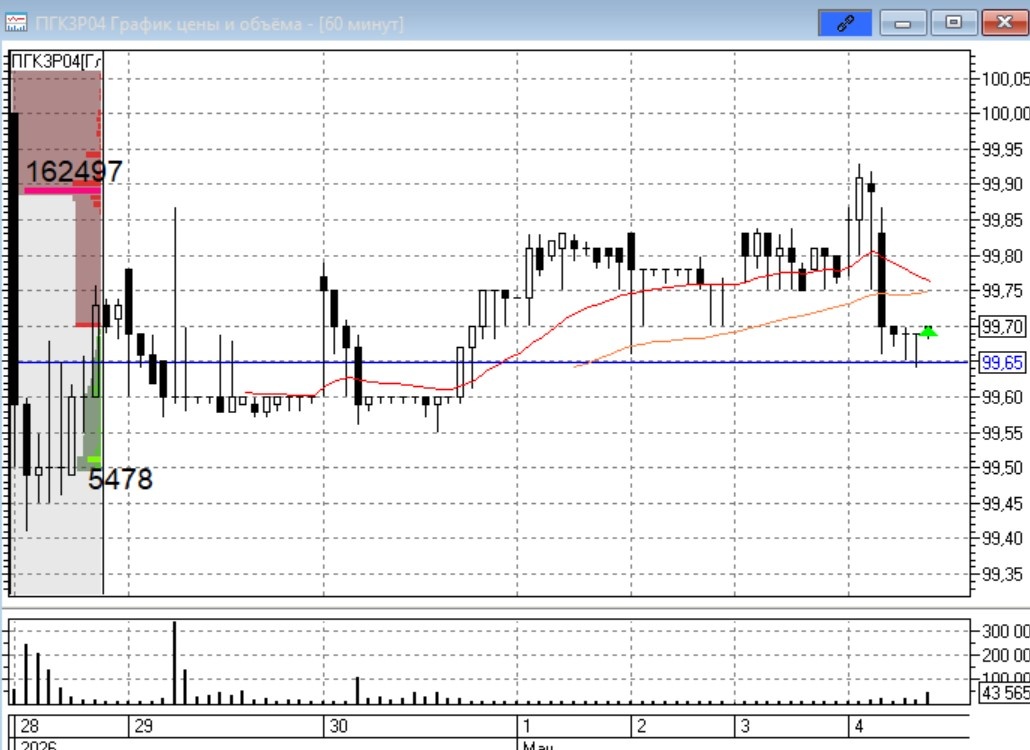Select the blue 99,65 price axis label
This screenshot has width=1030, height=750.
click(x=1002, y=363)
